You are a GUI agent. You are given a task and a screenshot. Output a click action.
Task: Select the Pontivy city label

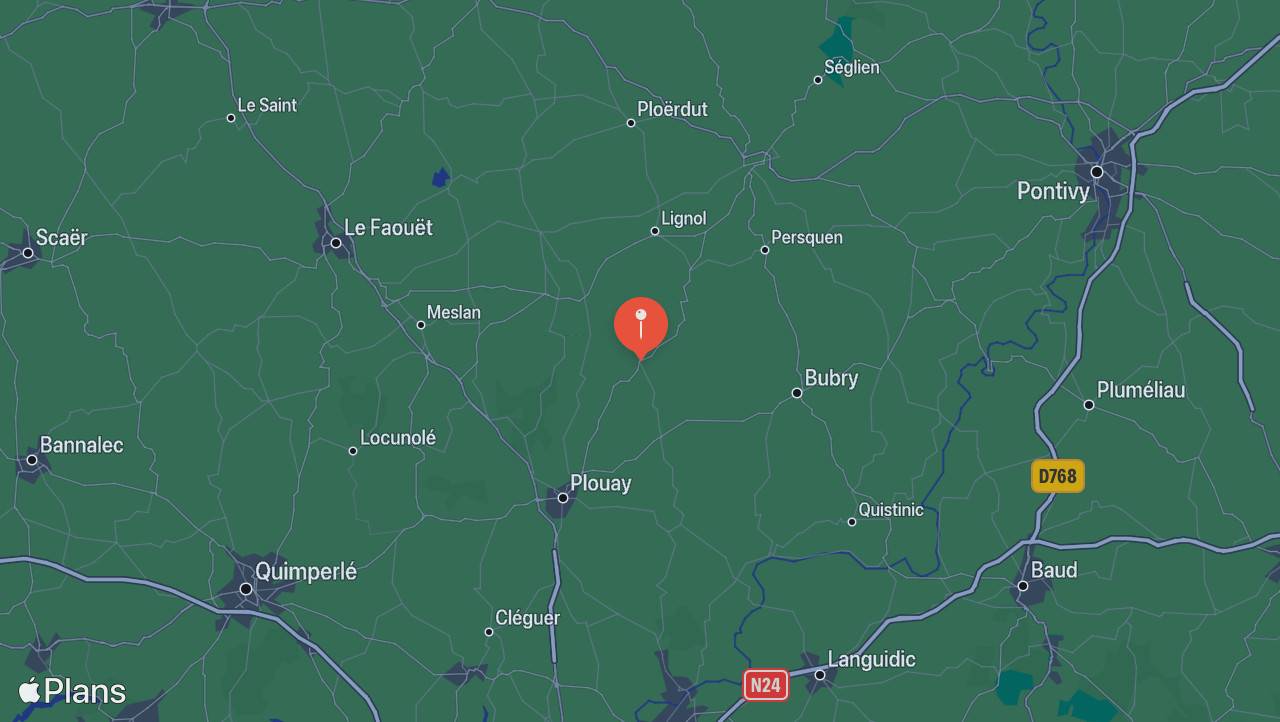[1052, 191]
